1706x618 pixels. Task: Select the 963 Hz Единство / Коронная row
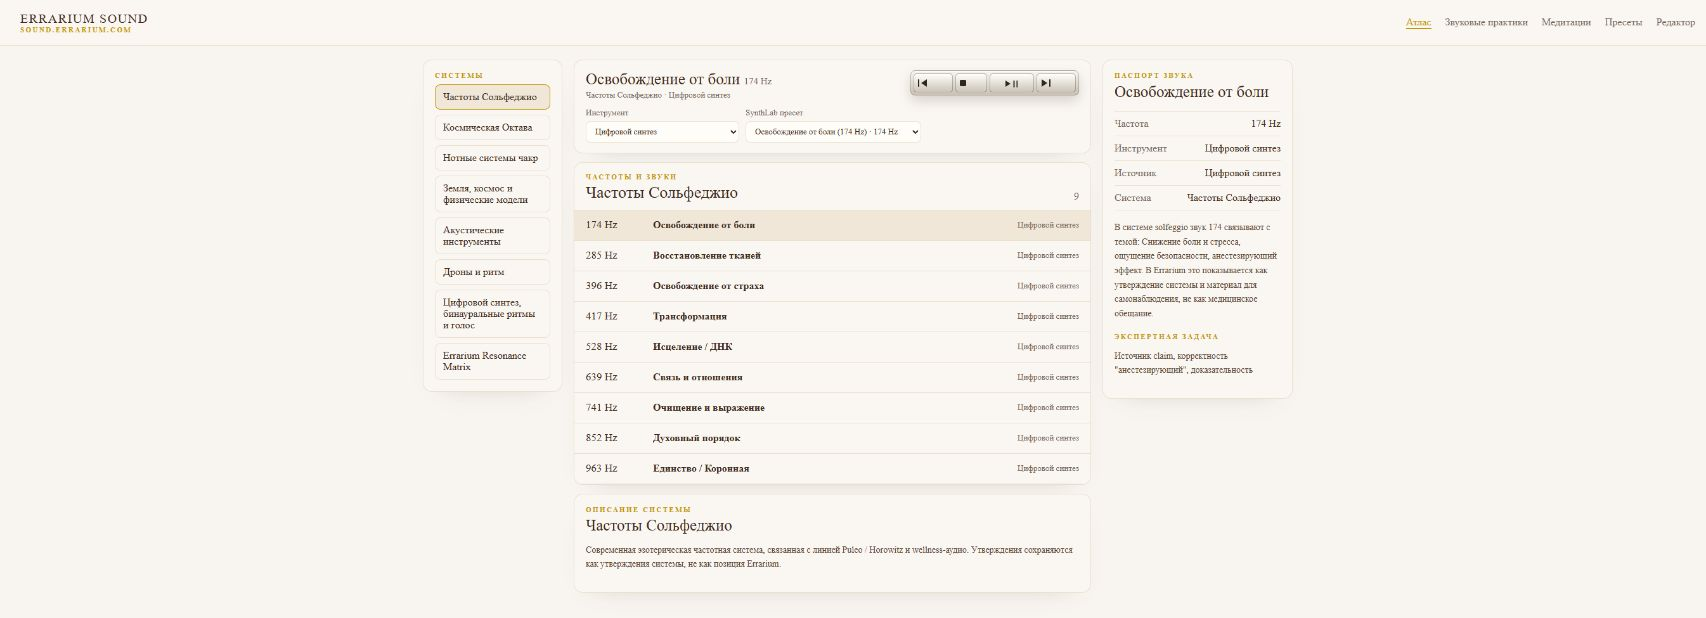832,468
